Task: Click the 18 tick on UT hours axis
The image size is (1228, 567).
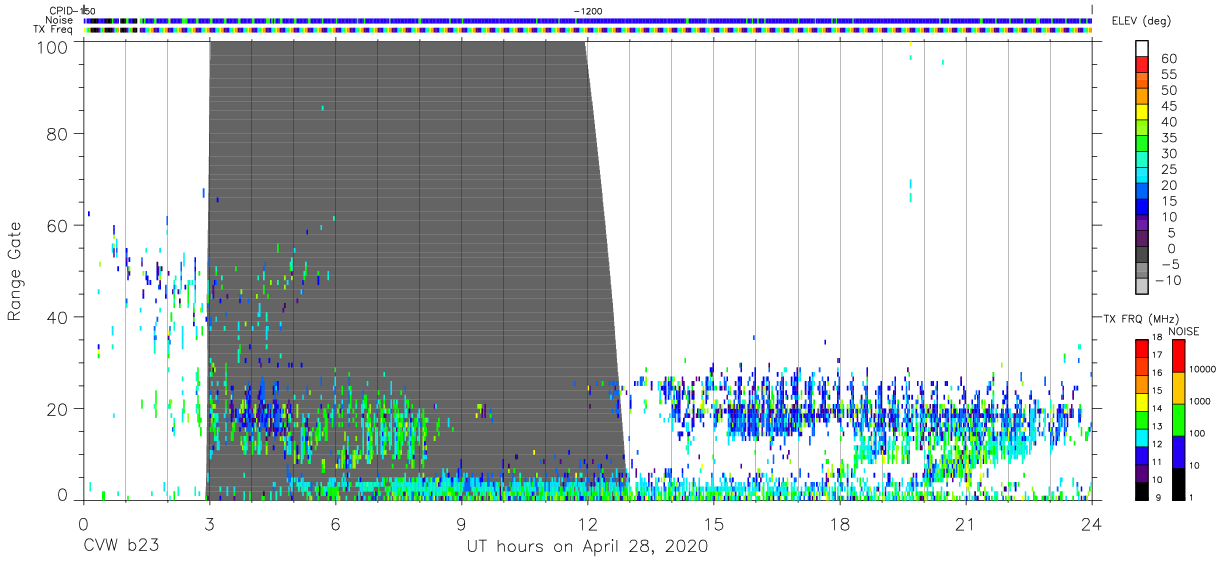Action: tap(840, 523)
